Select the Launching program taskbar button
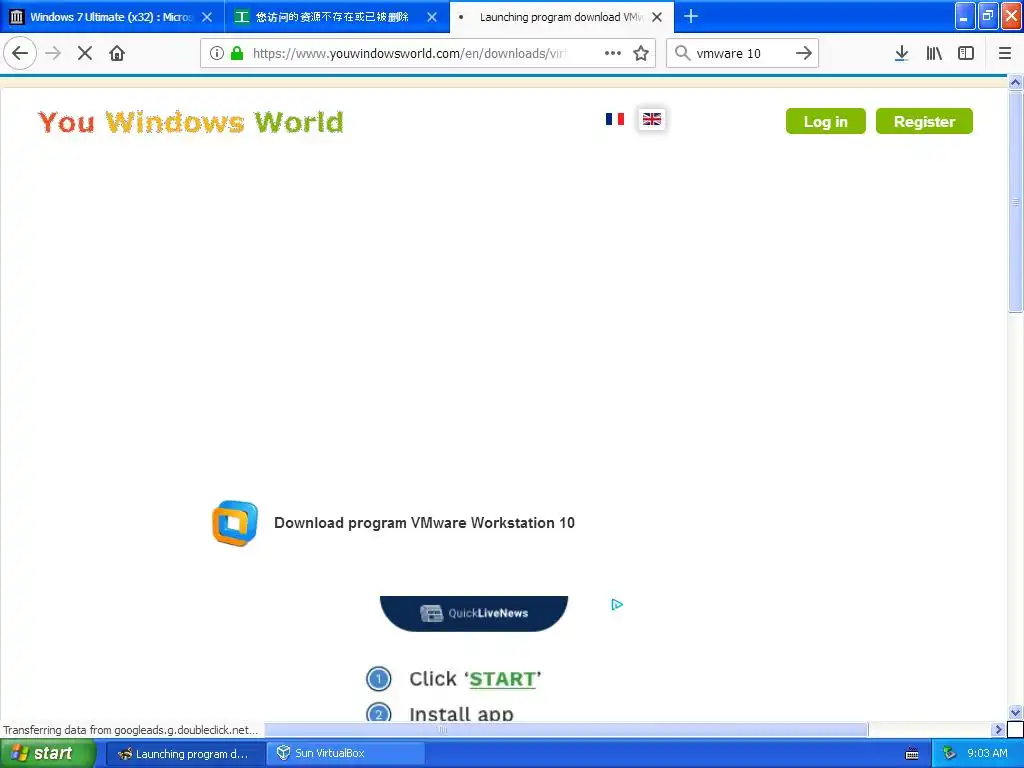The width and height of the screenshot is (1024, 768). click(185, 754)
